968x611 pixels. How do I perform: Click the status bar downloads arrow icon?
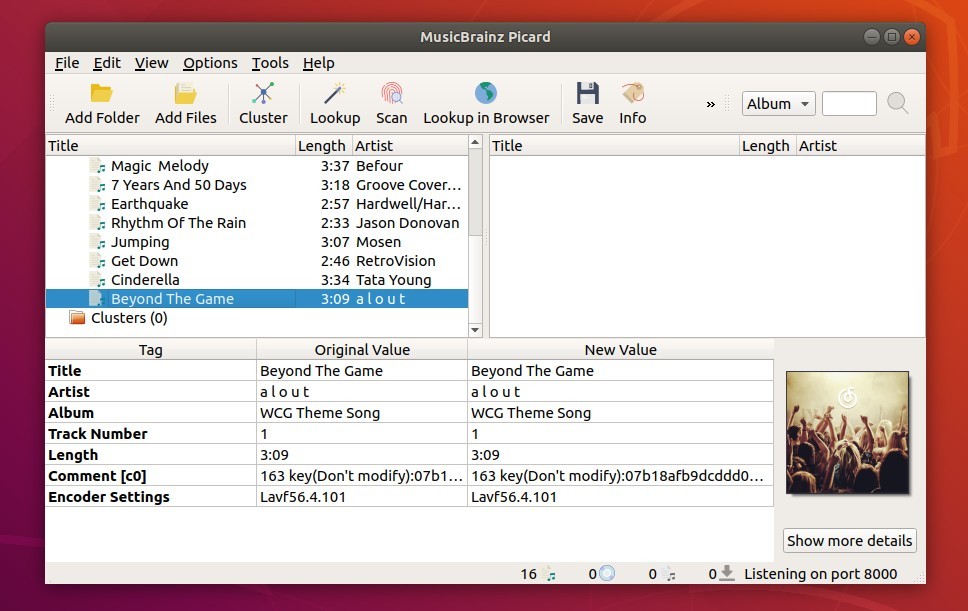pyautogui.click(x=728, y=573)
